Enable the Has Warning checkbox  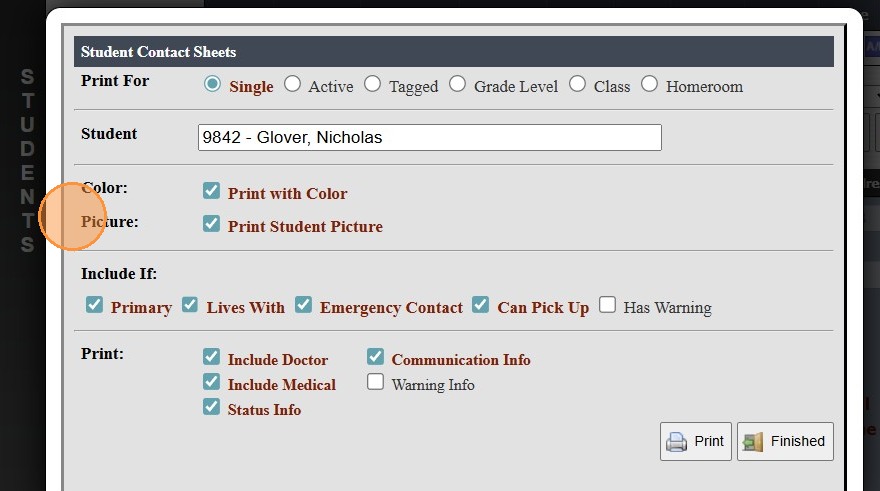(607, 304)
